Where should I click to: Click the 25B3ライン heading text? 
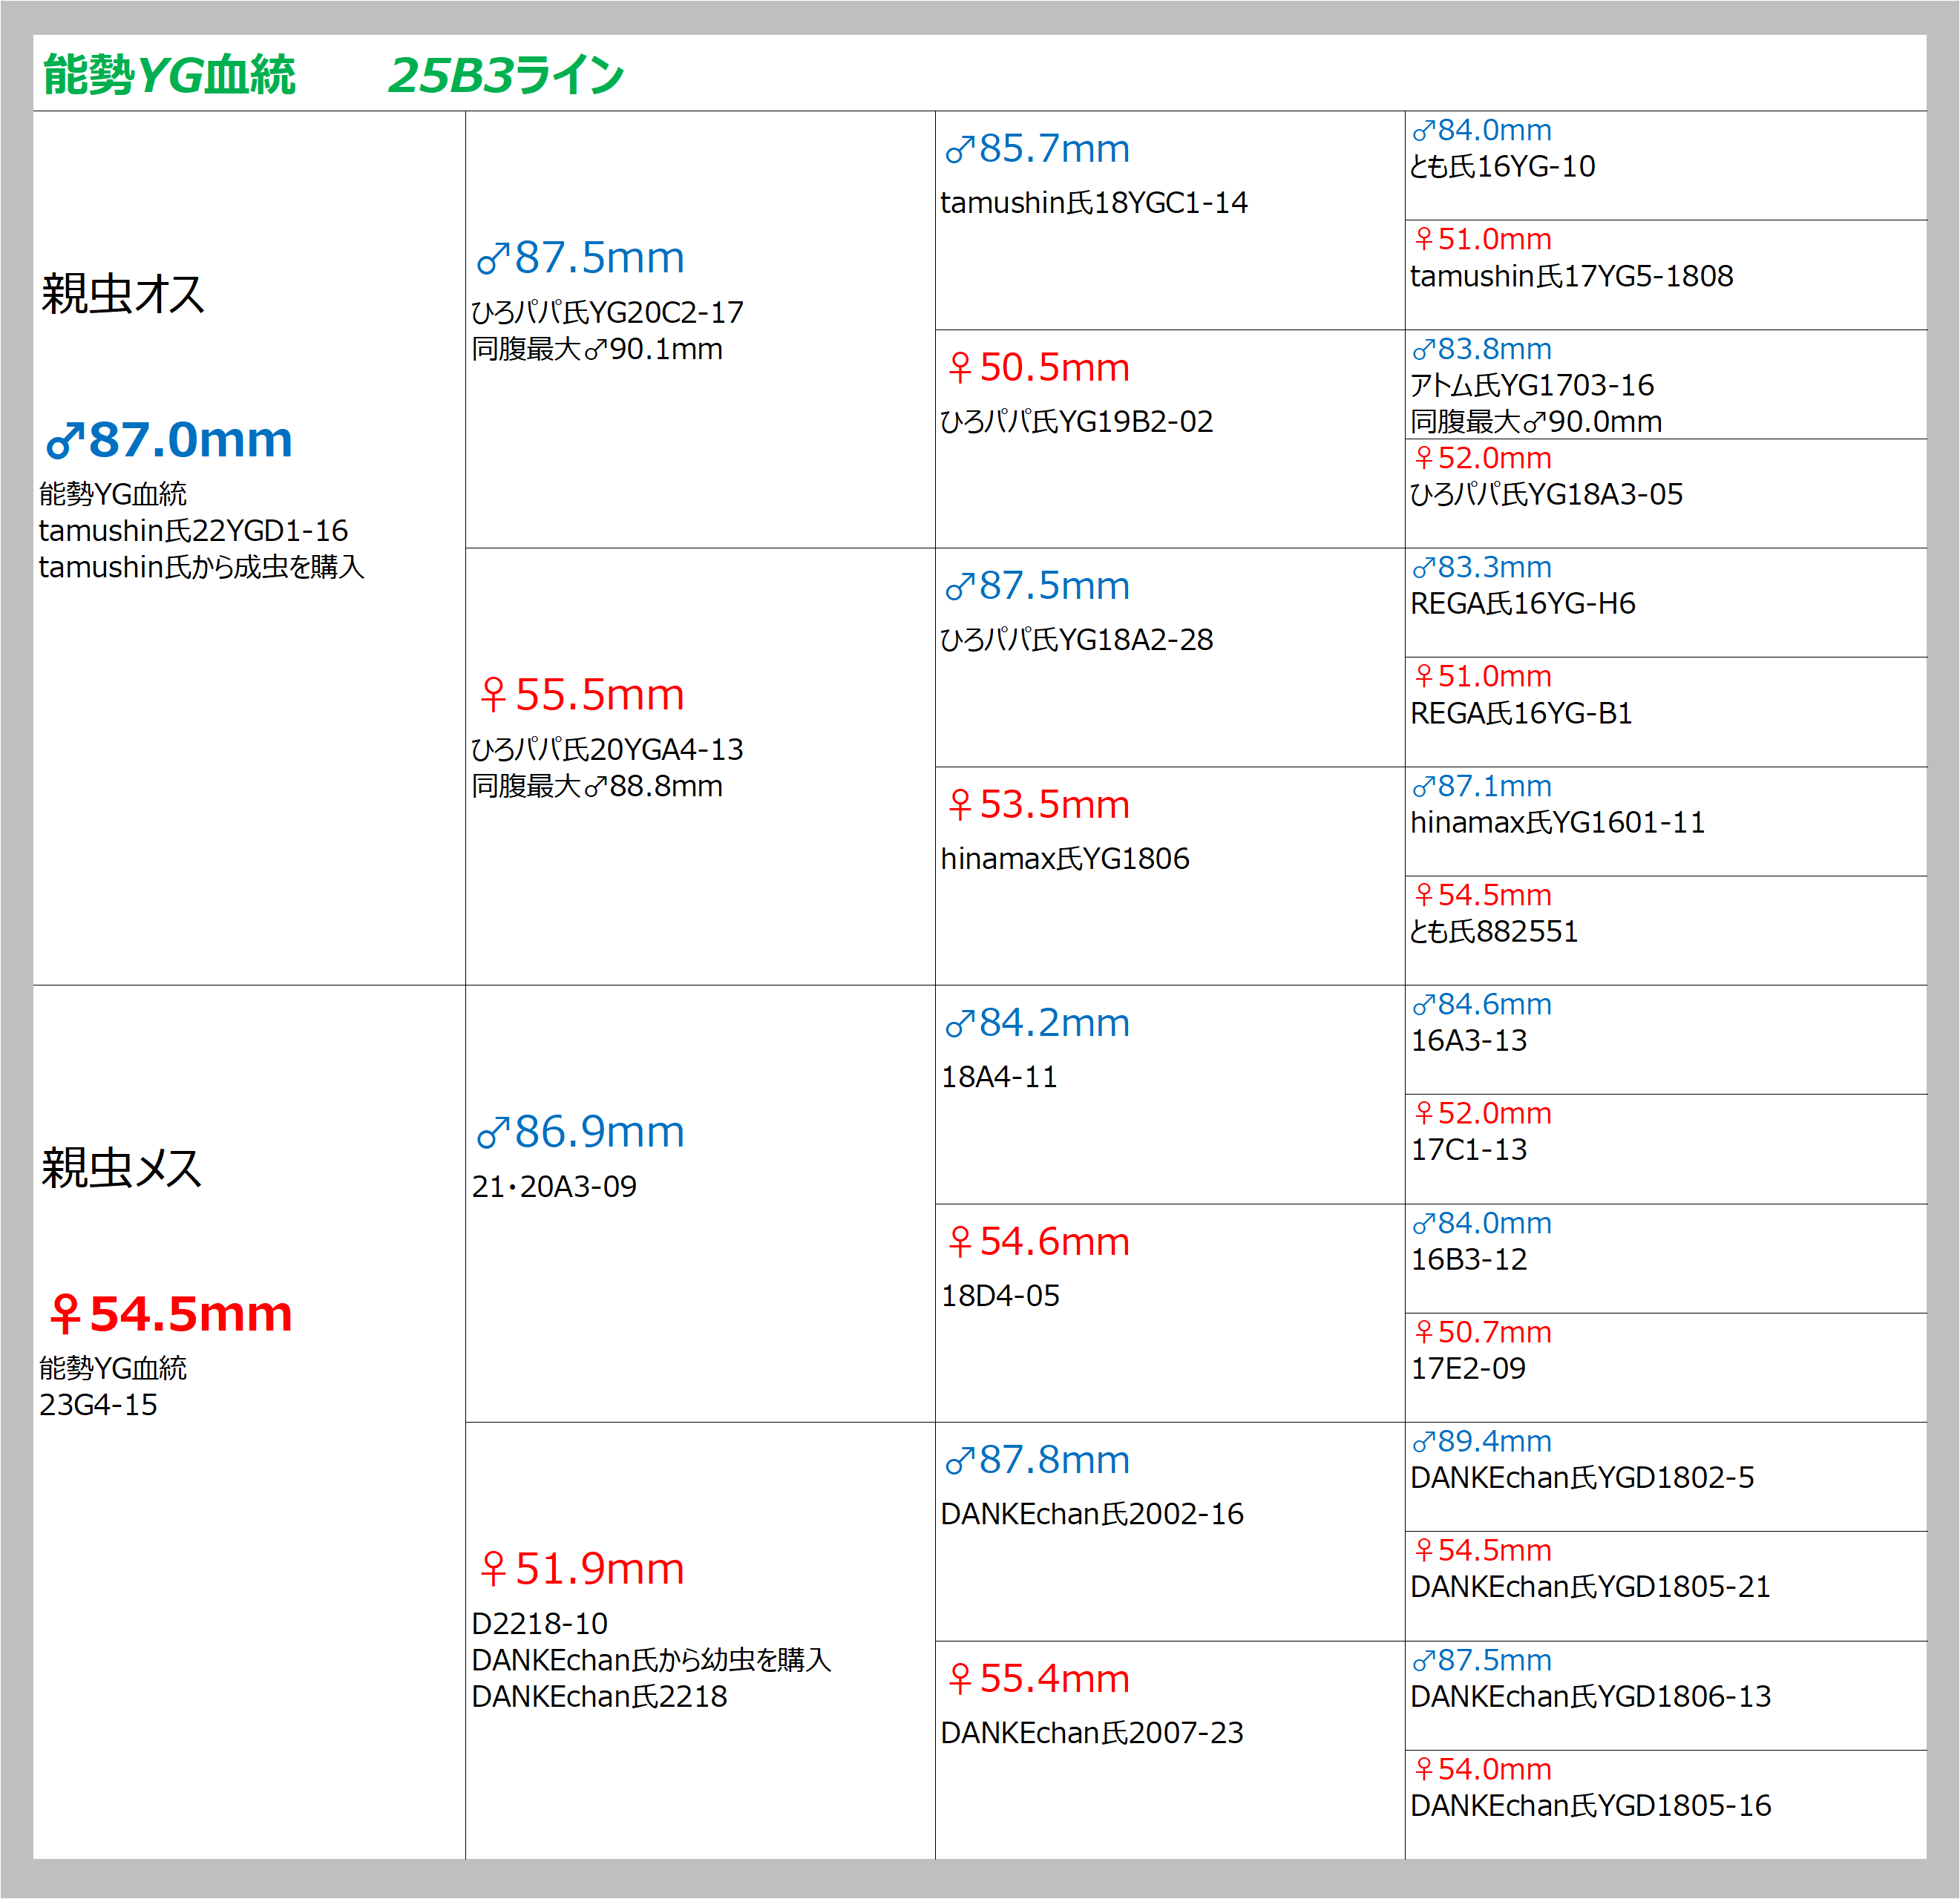(x=506, y=75)
